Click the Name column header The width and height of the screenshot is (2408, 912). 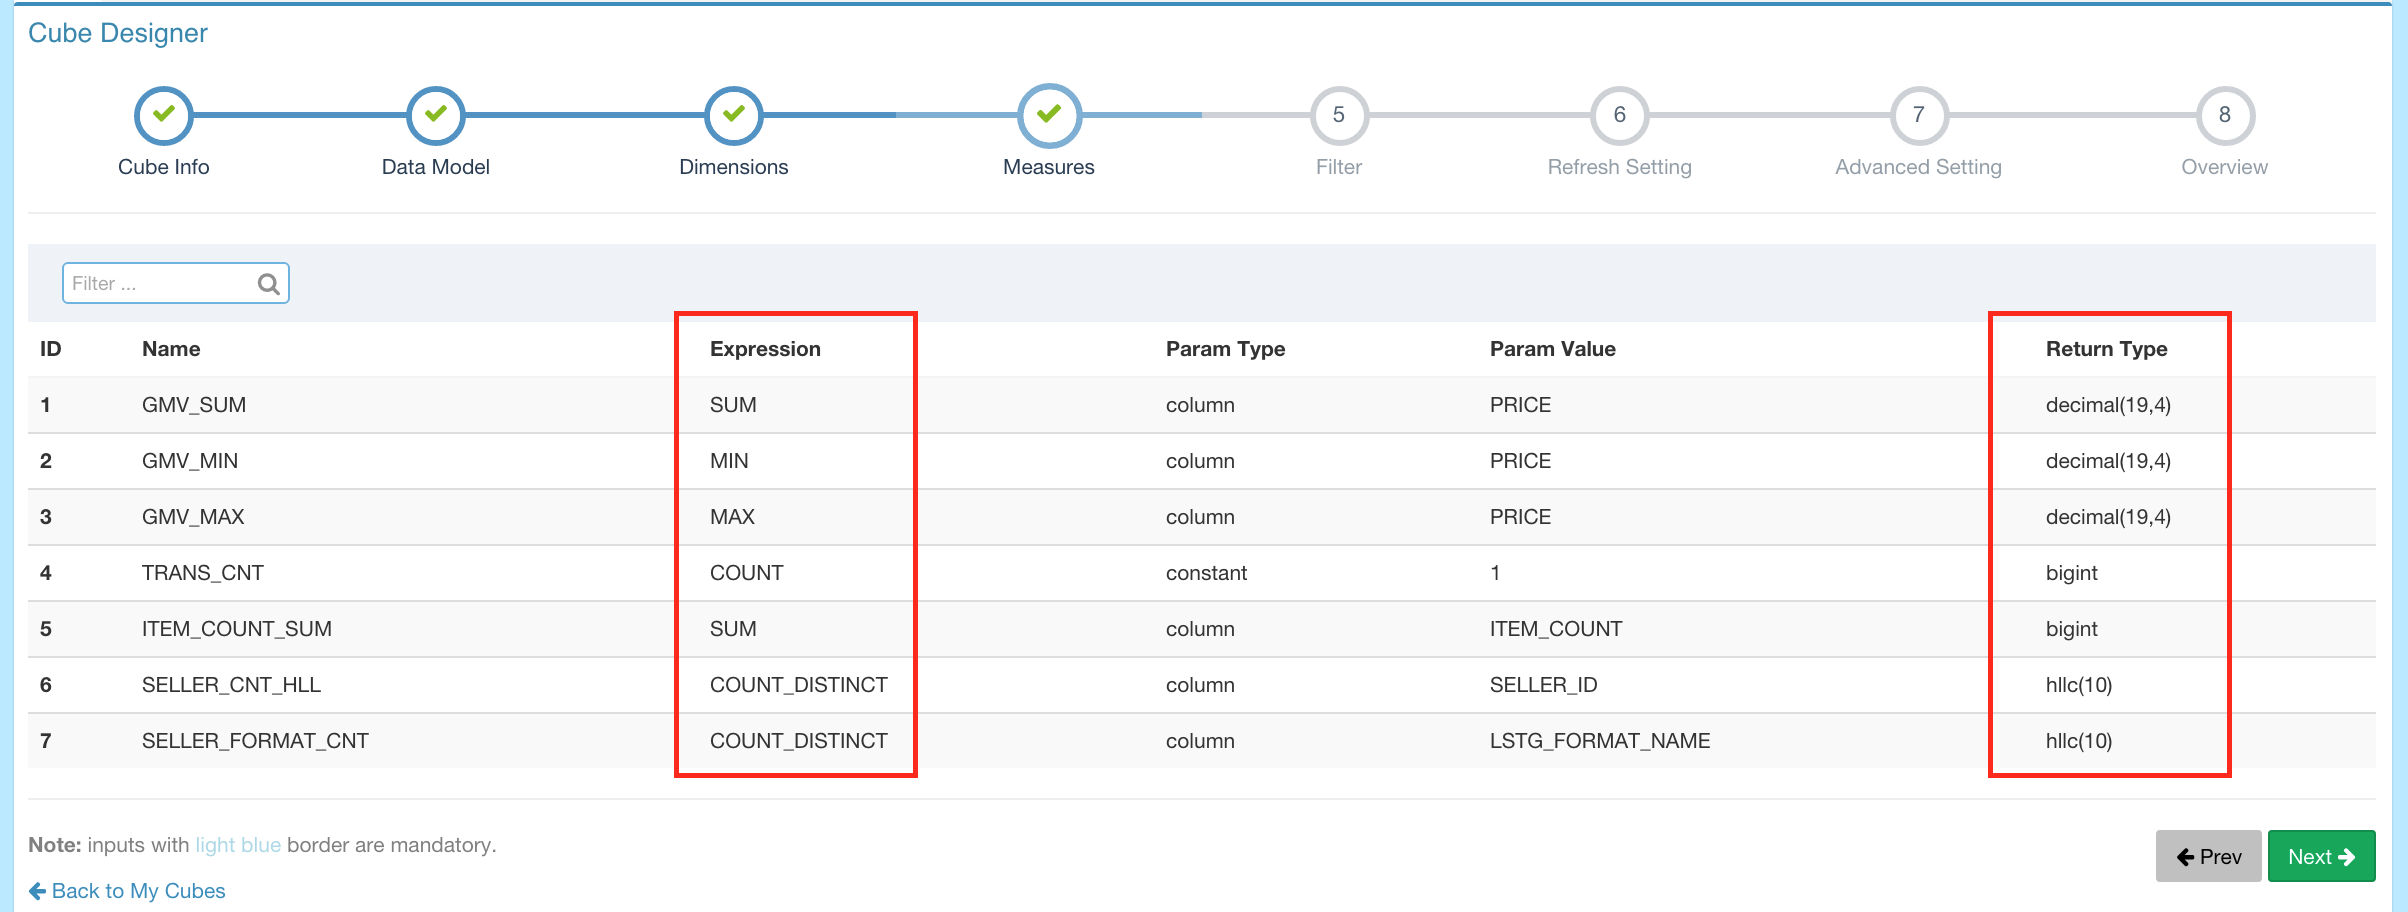pyautogui.click(x=171, y=349)
